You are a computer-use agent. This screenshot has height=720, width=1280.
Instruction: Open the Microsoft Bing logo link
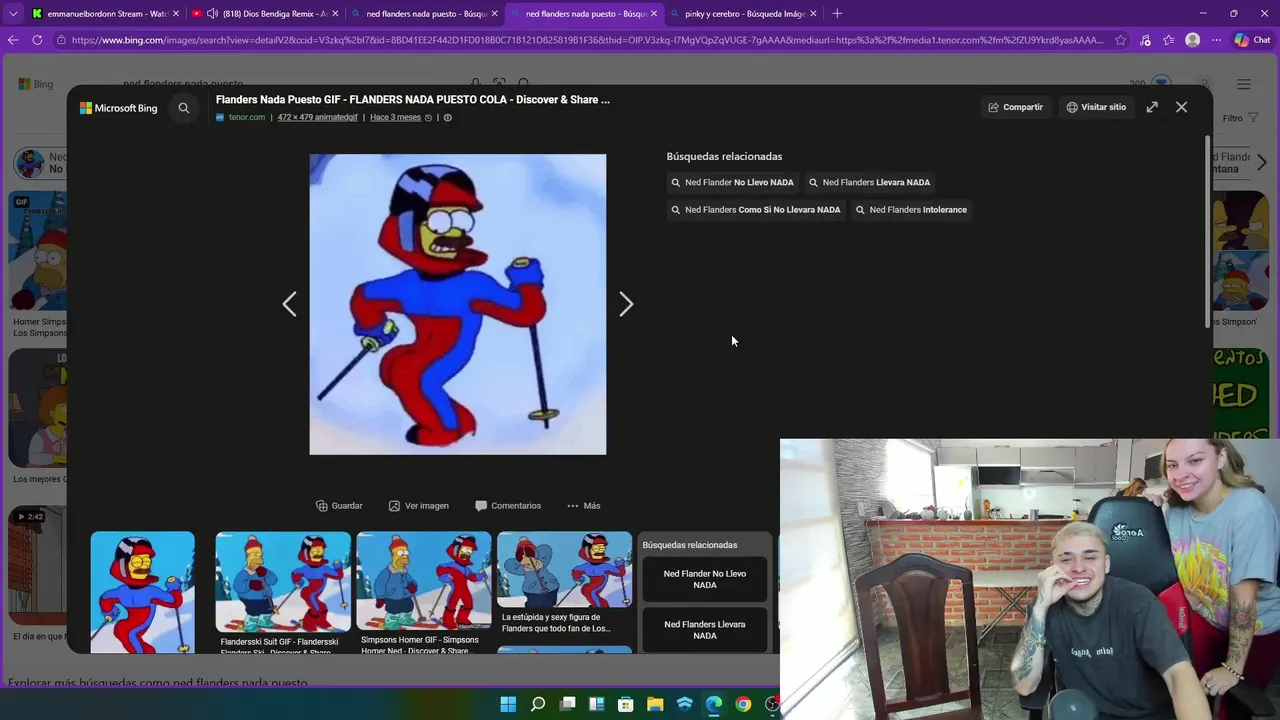[x=119, y=108]
